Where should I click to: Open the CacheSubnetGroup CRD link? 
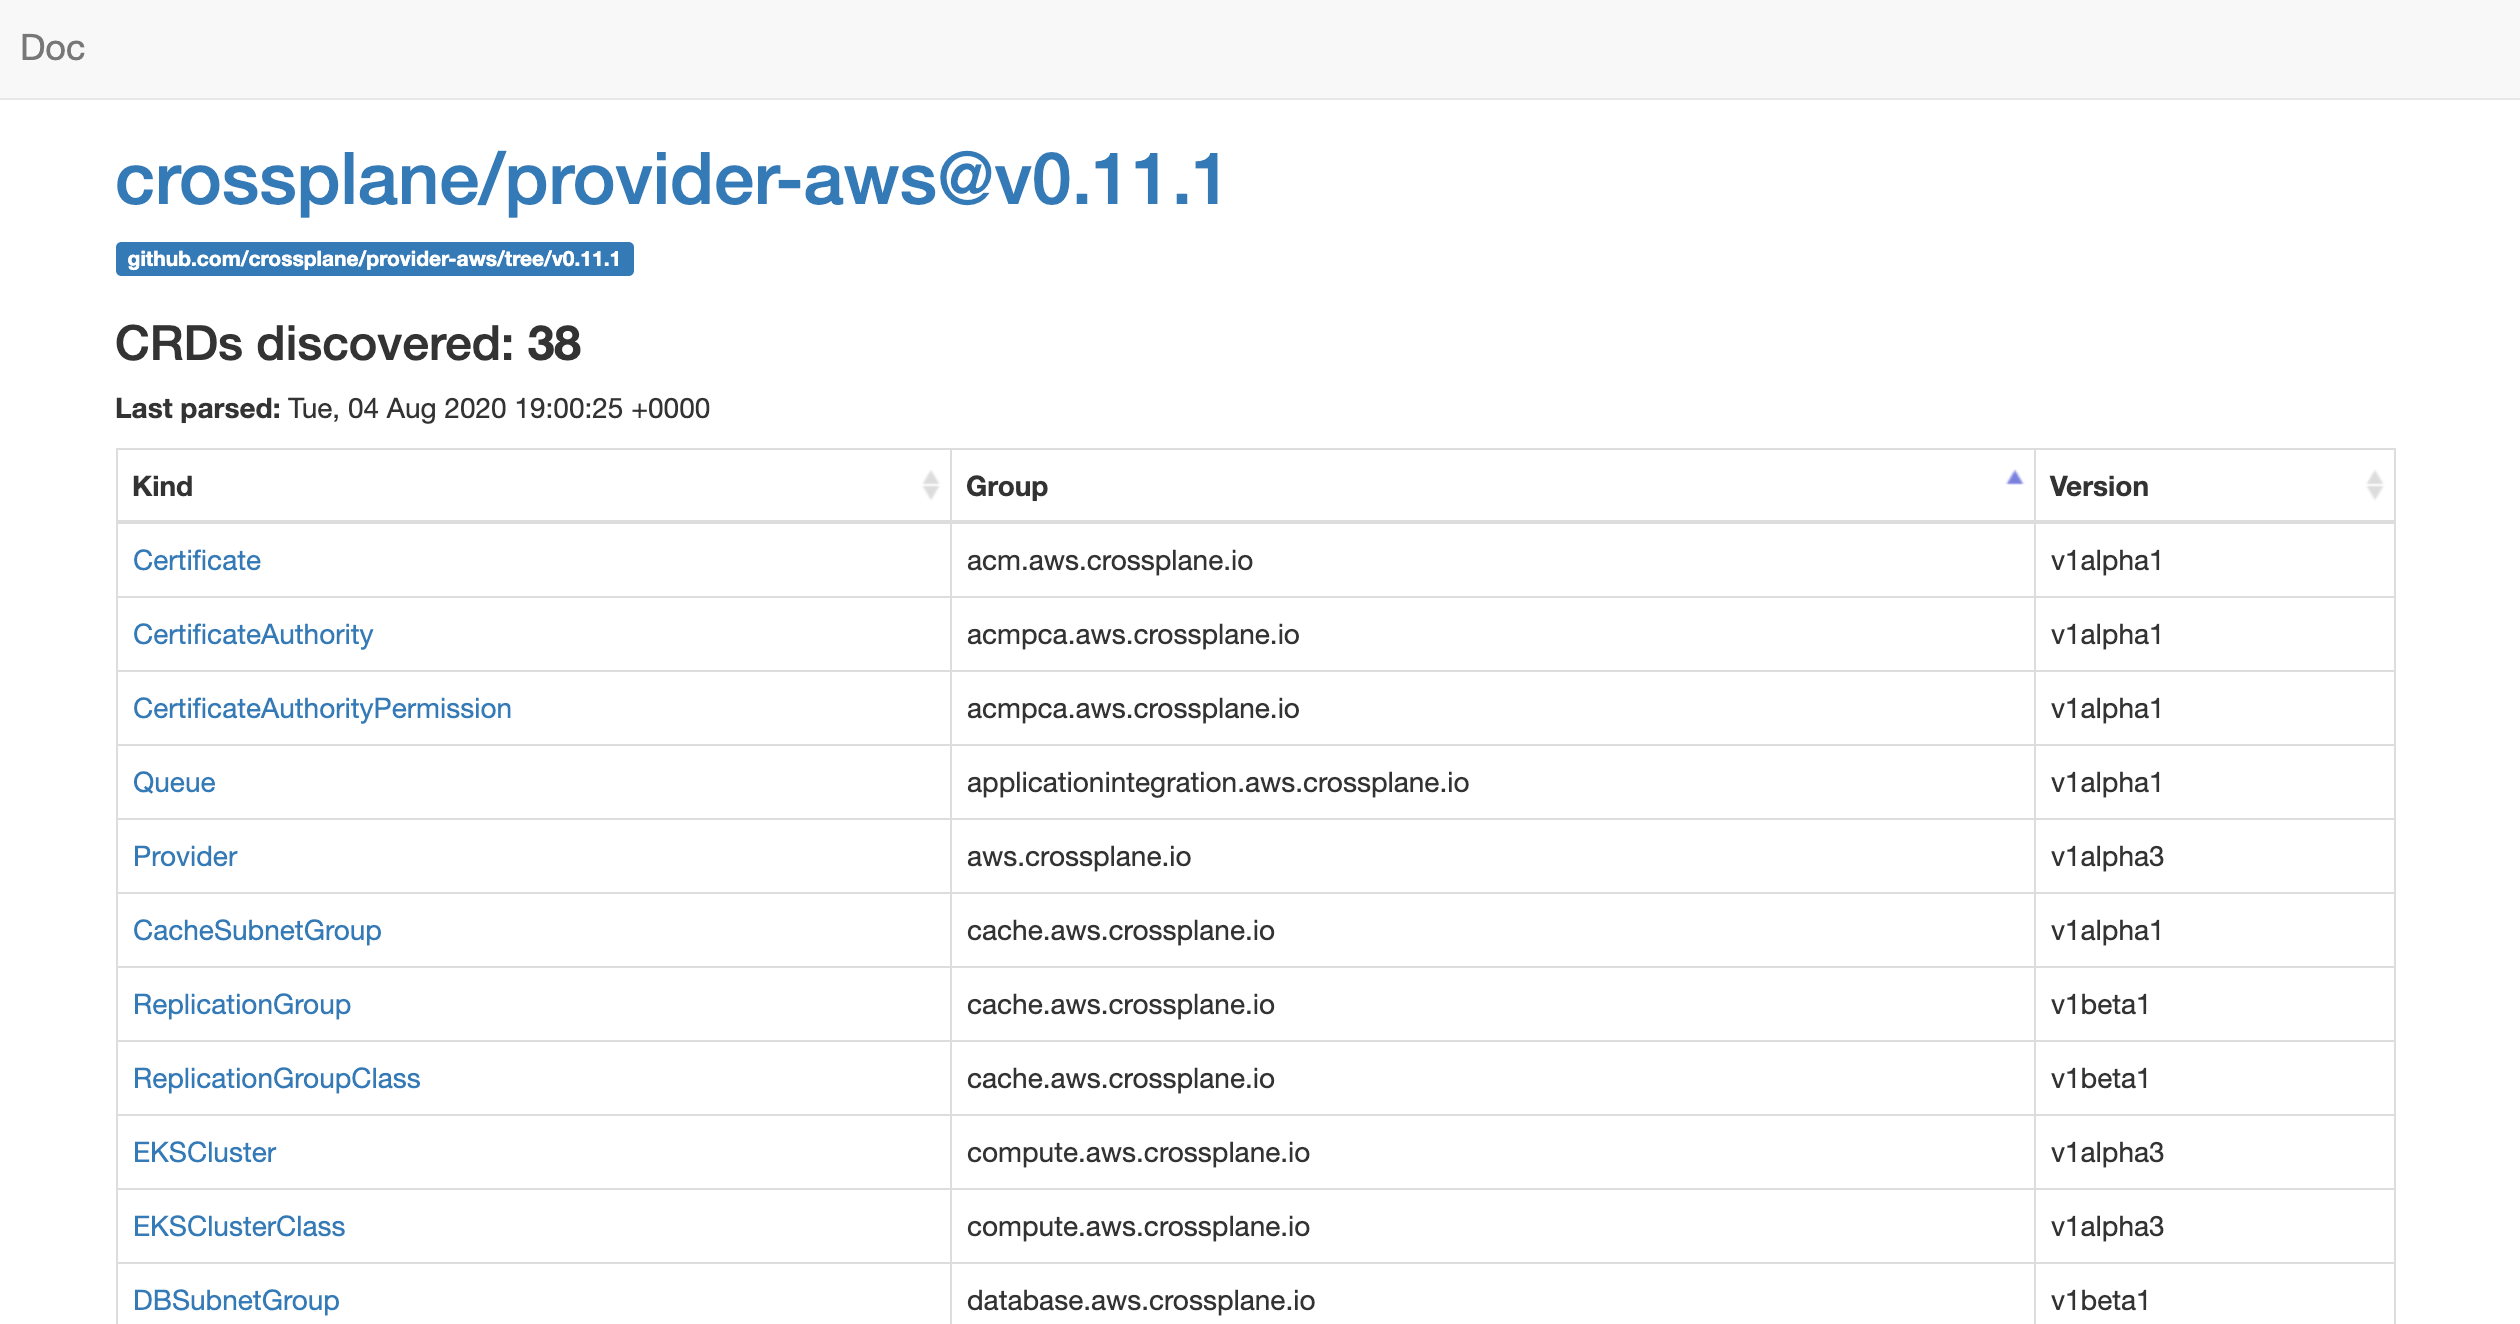[x=257, y=930]
